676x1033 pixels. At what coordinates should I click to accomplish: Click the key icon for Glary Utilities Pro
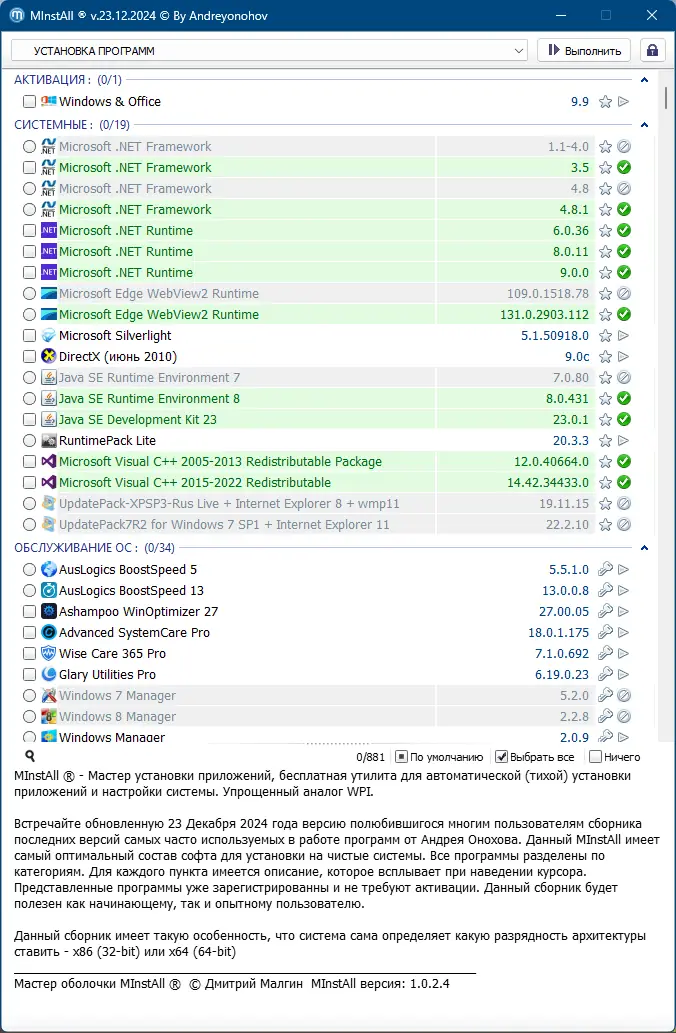[606, 674]
